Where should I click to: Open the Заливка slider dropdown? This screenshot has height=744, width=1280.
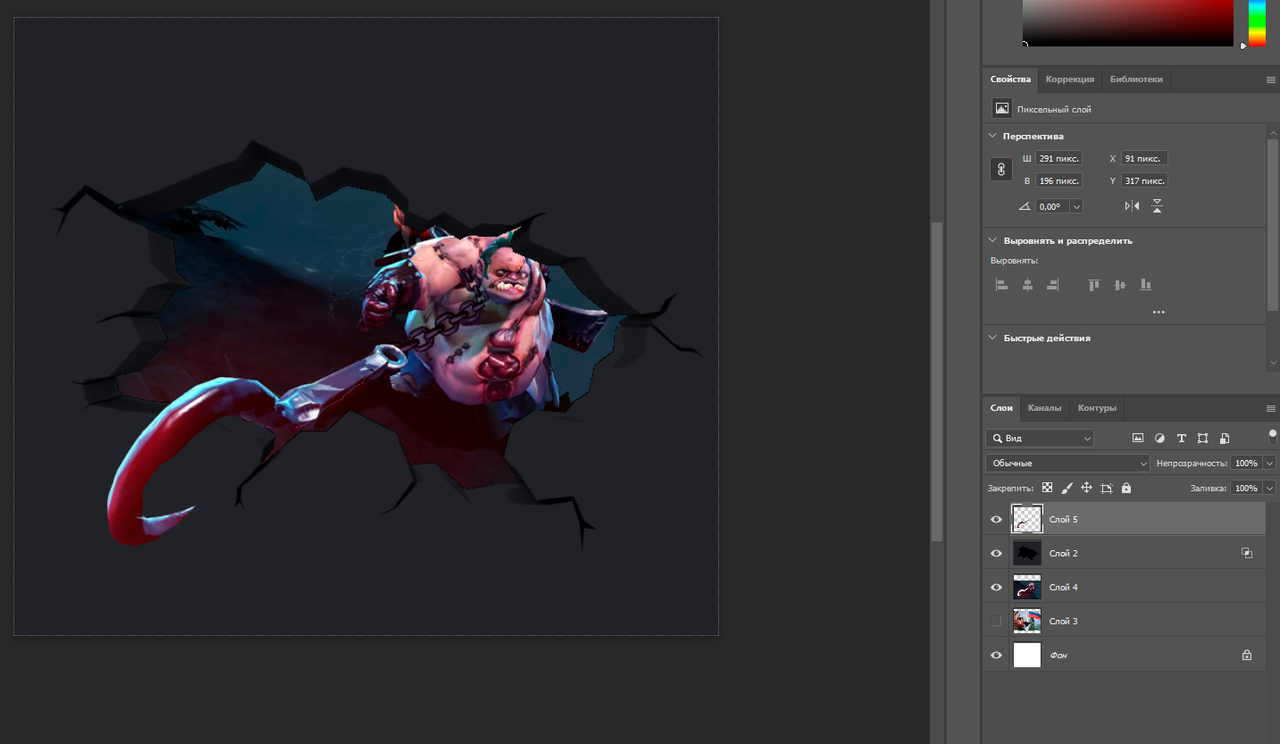[1270, 488]
